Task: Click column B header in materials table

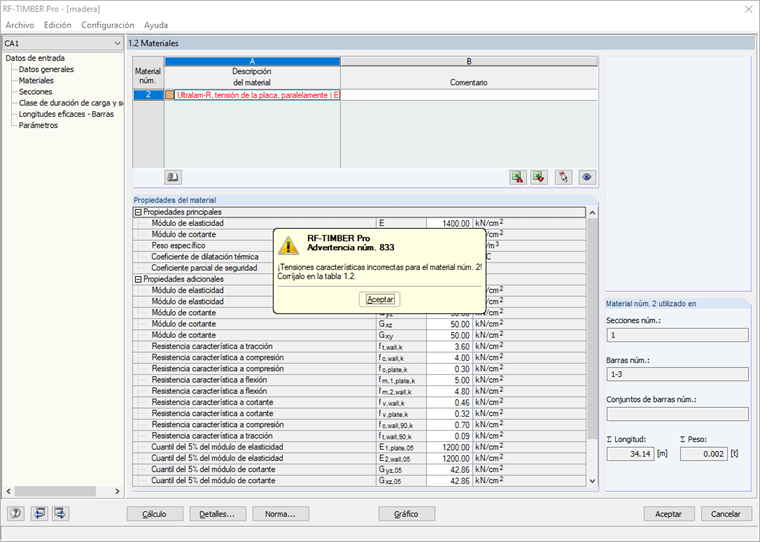Action: coord(469,62)
